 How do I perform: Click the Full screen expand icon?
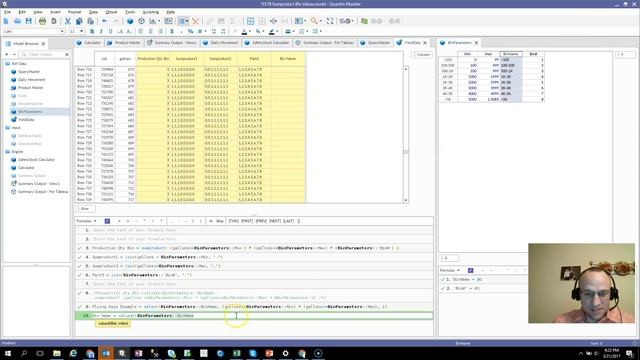pos(330,21)
